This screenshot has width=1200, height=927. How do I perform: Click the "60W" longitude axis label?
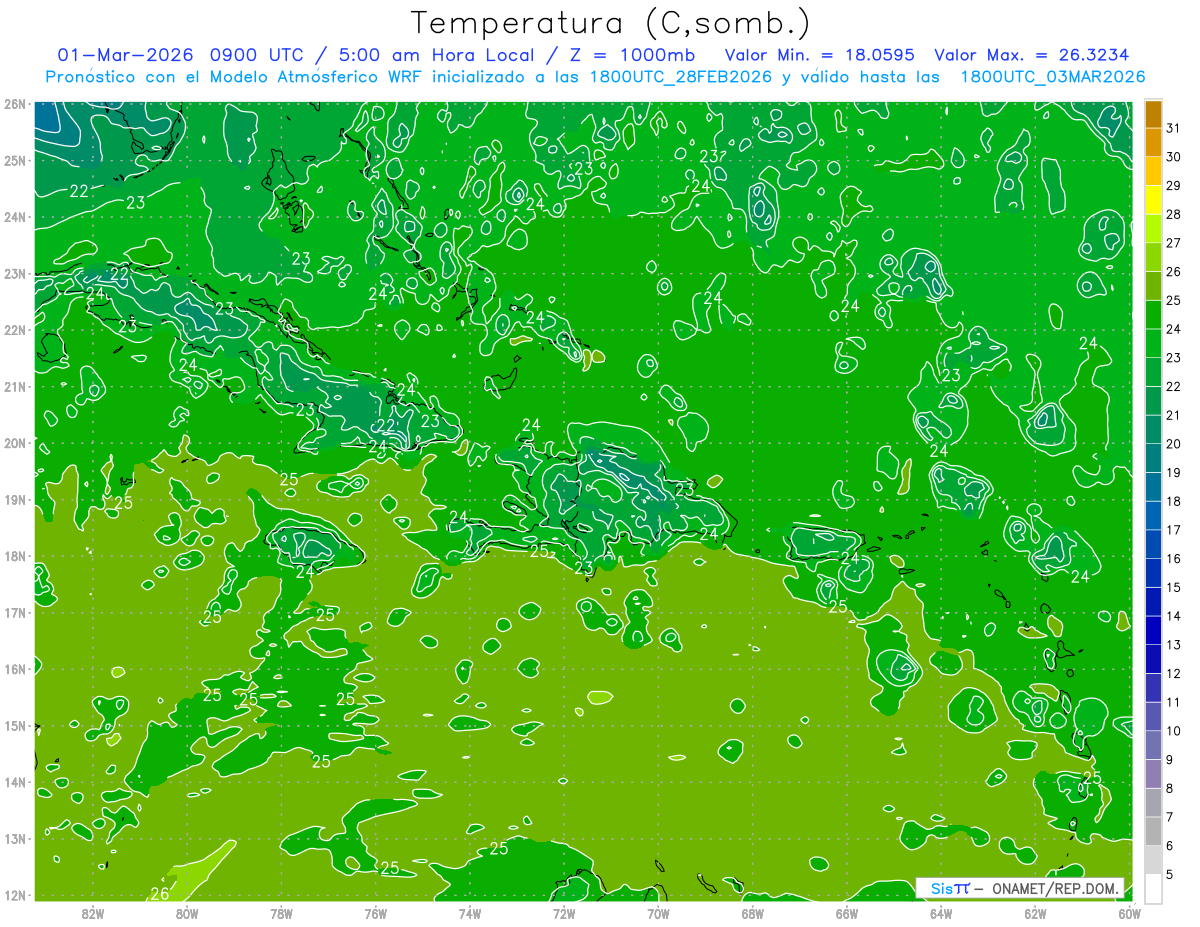pos(1130,913)
